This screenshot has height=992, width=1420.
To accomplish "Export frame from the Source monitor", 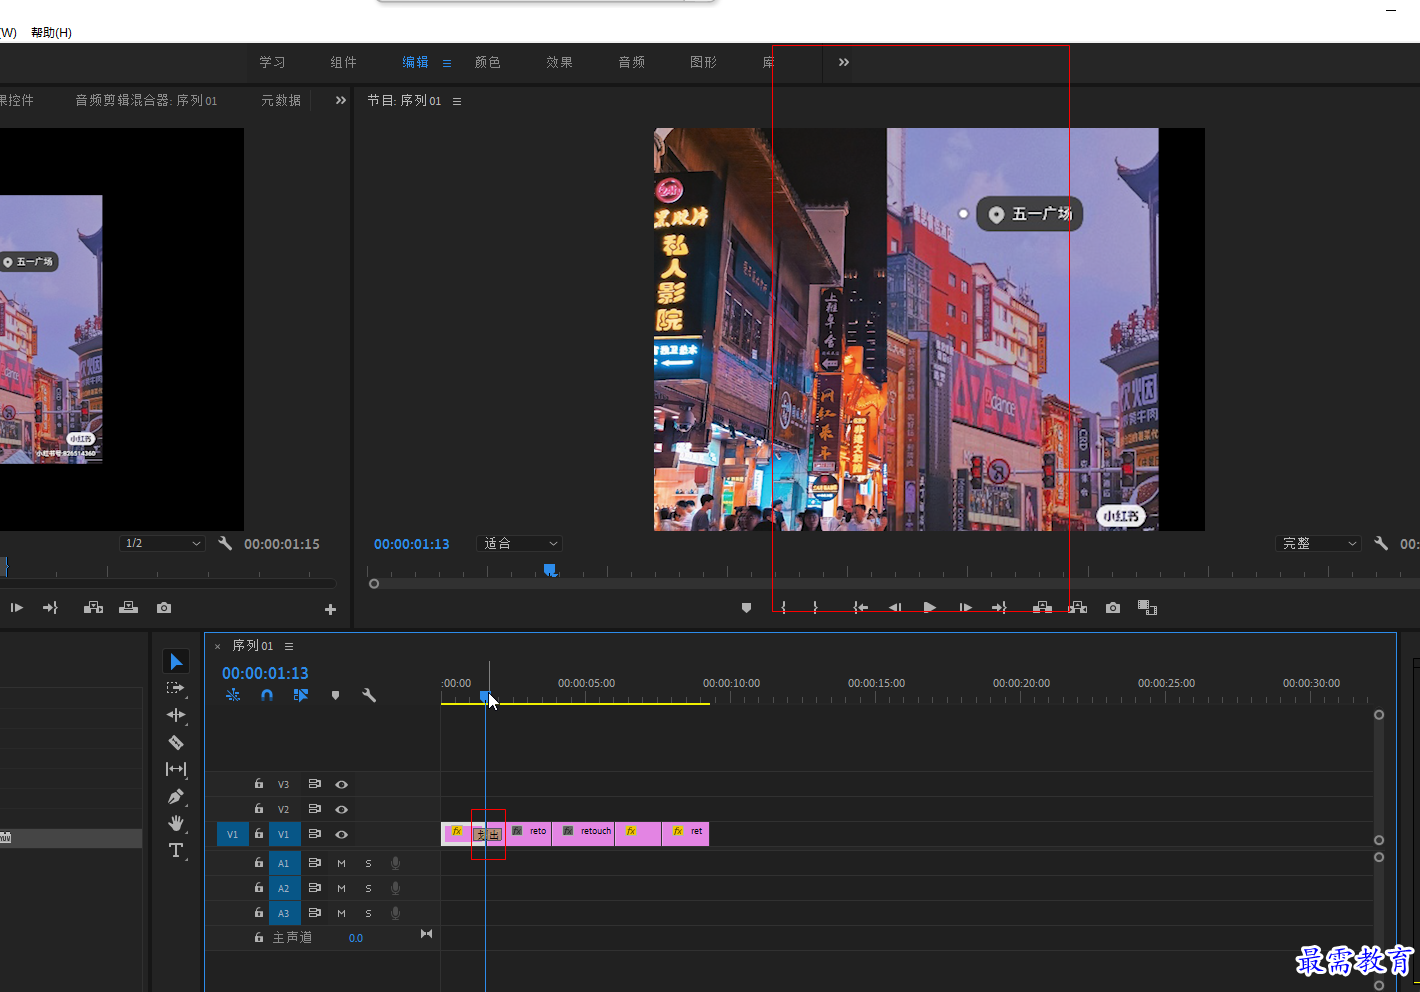I will point(164,608).
